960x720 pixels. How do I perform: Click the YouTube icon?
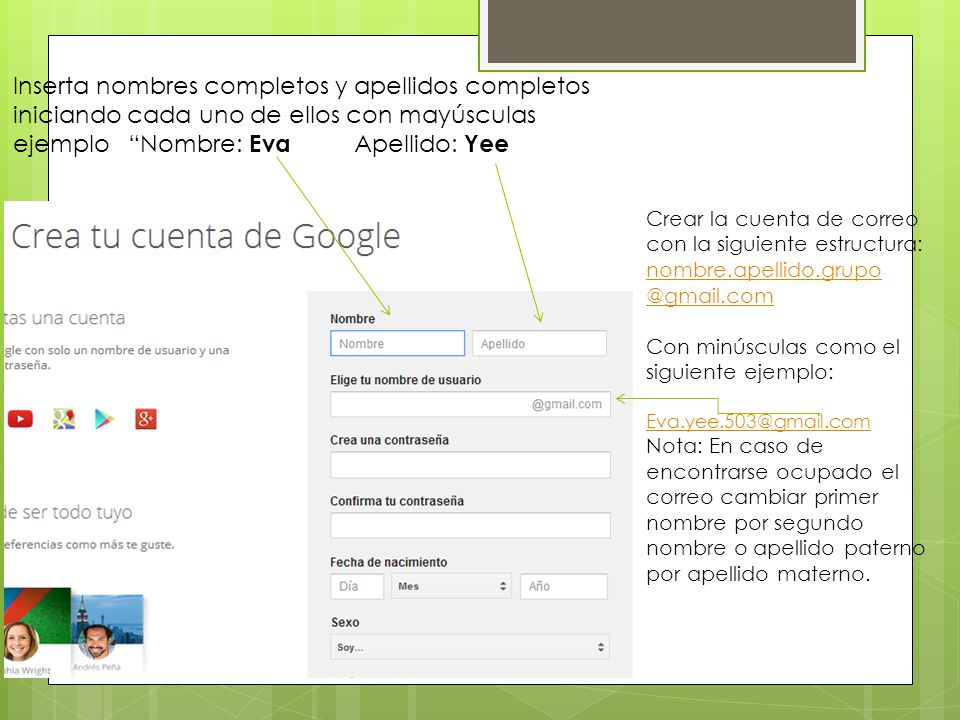click(20, 419)
